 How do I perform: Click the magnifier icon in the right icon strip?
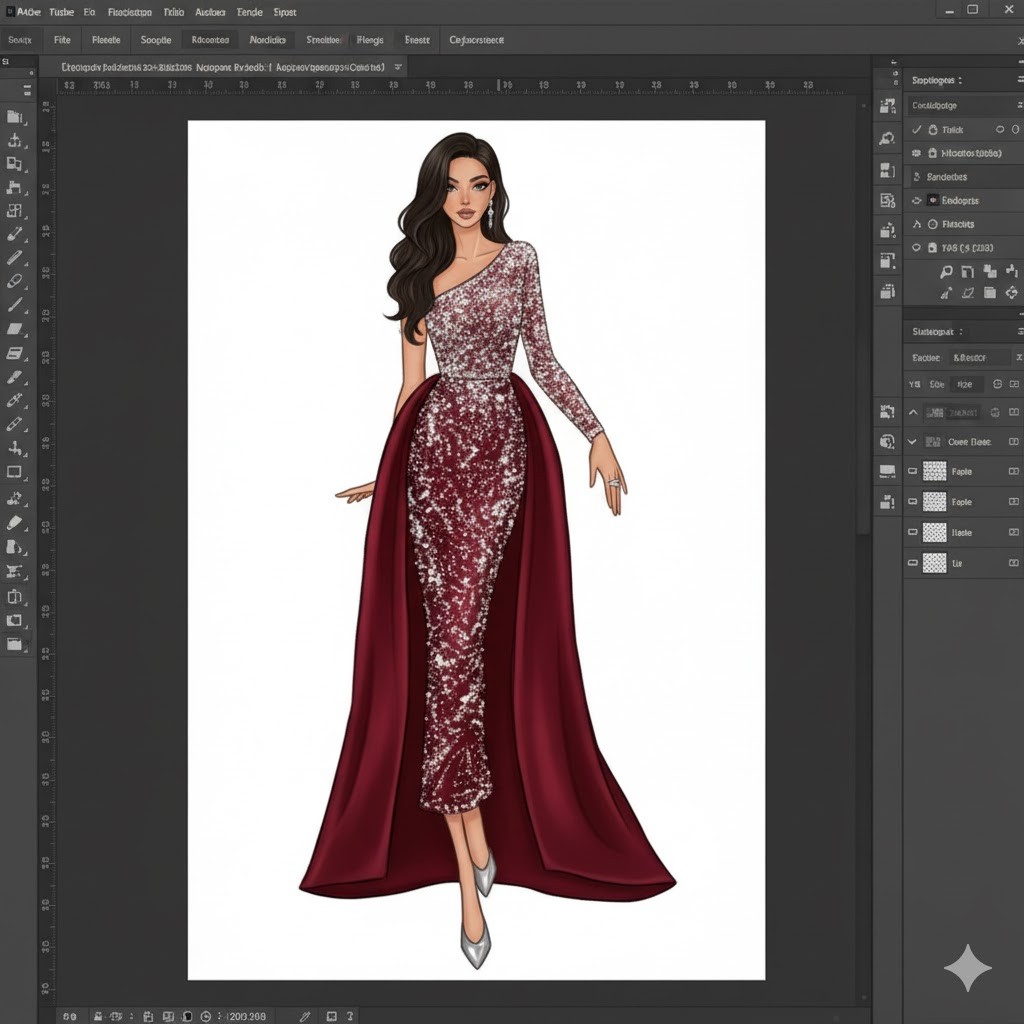click(x=887, y=139)
